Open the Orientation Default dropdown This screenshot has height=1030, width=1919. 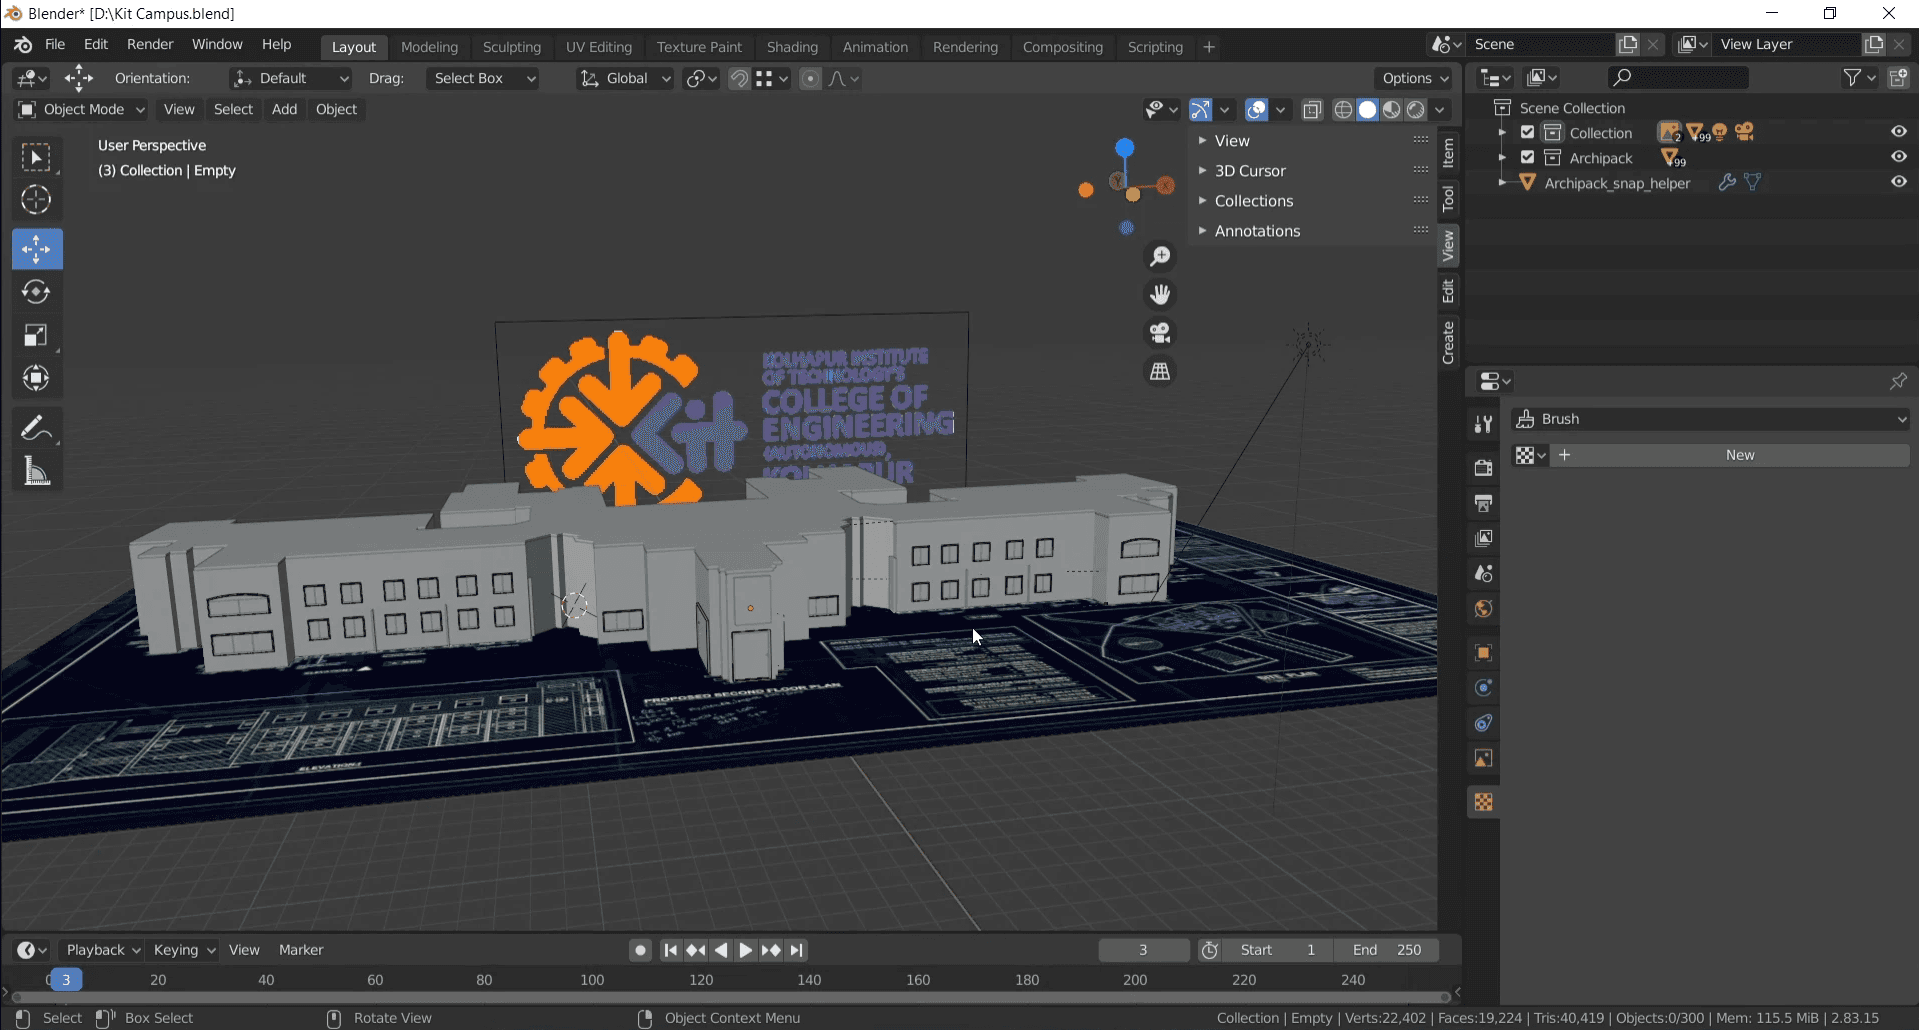[x=290, y=78]
